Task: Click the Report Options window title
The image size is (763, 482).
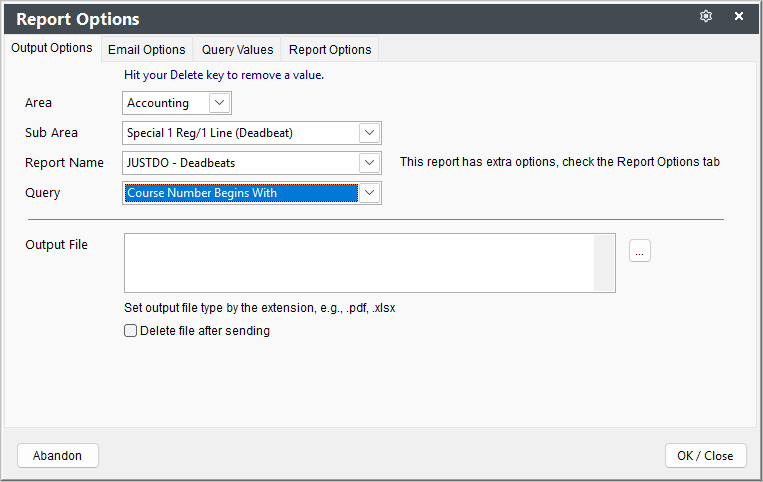Action: (x=78, y=19)
